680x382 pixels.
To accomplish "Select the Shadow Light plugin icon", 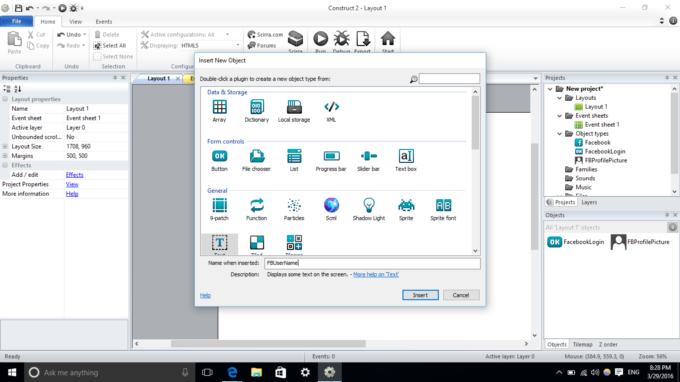I will click(x=369, y=205).
